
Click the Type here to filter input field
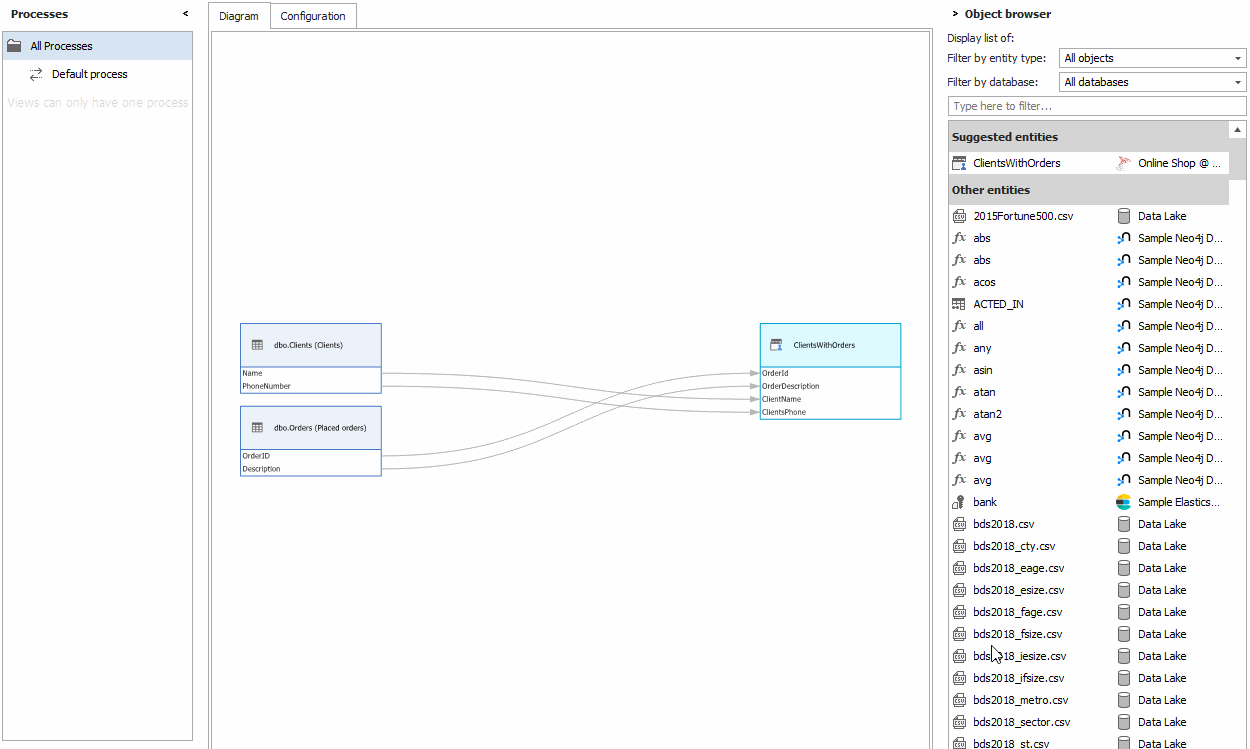[x=1097, y=106]
